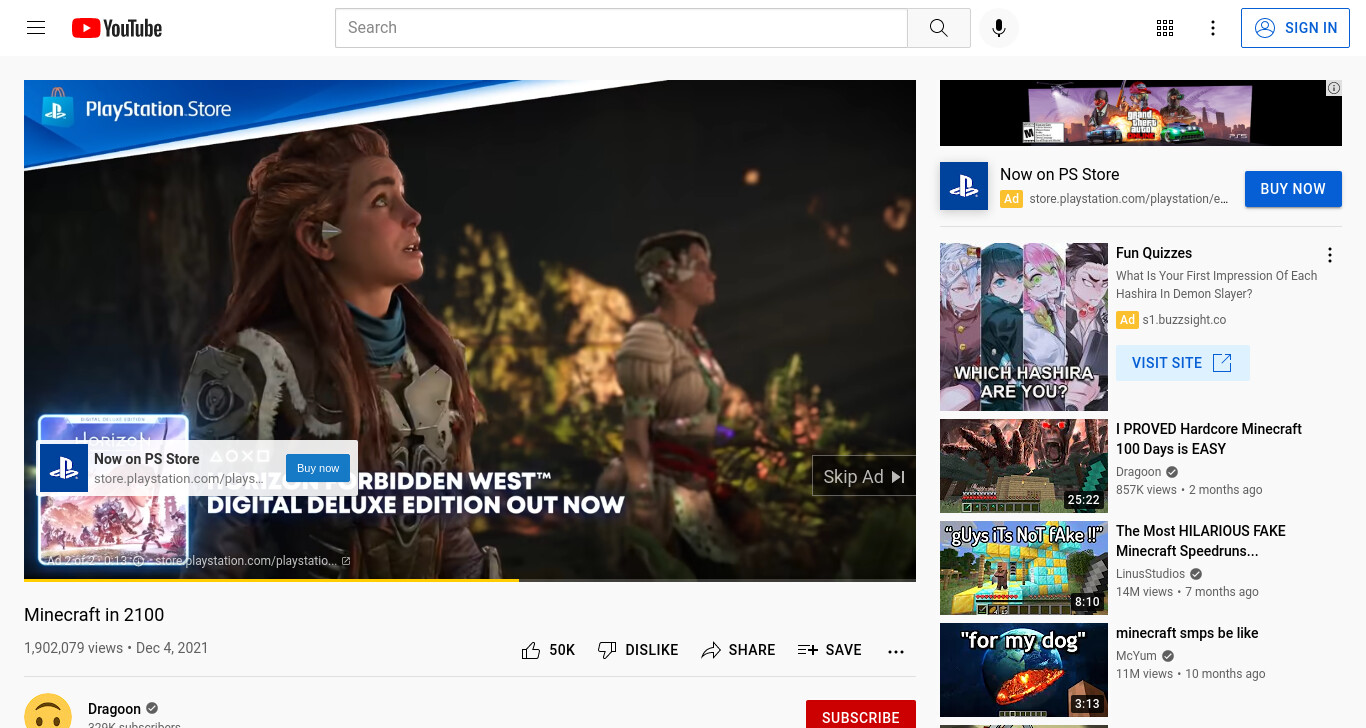Click the PlayStation logo in the video overlay card
1366x728 pixels.
tap(64, 468)
